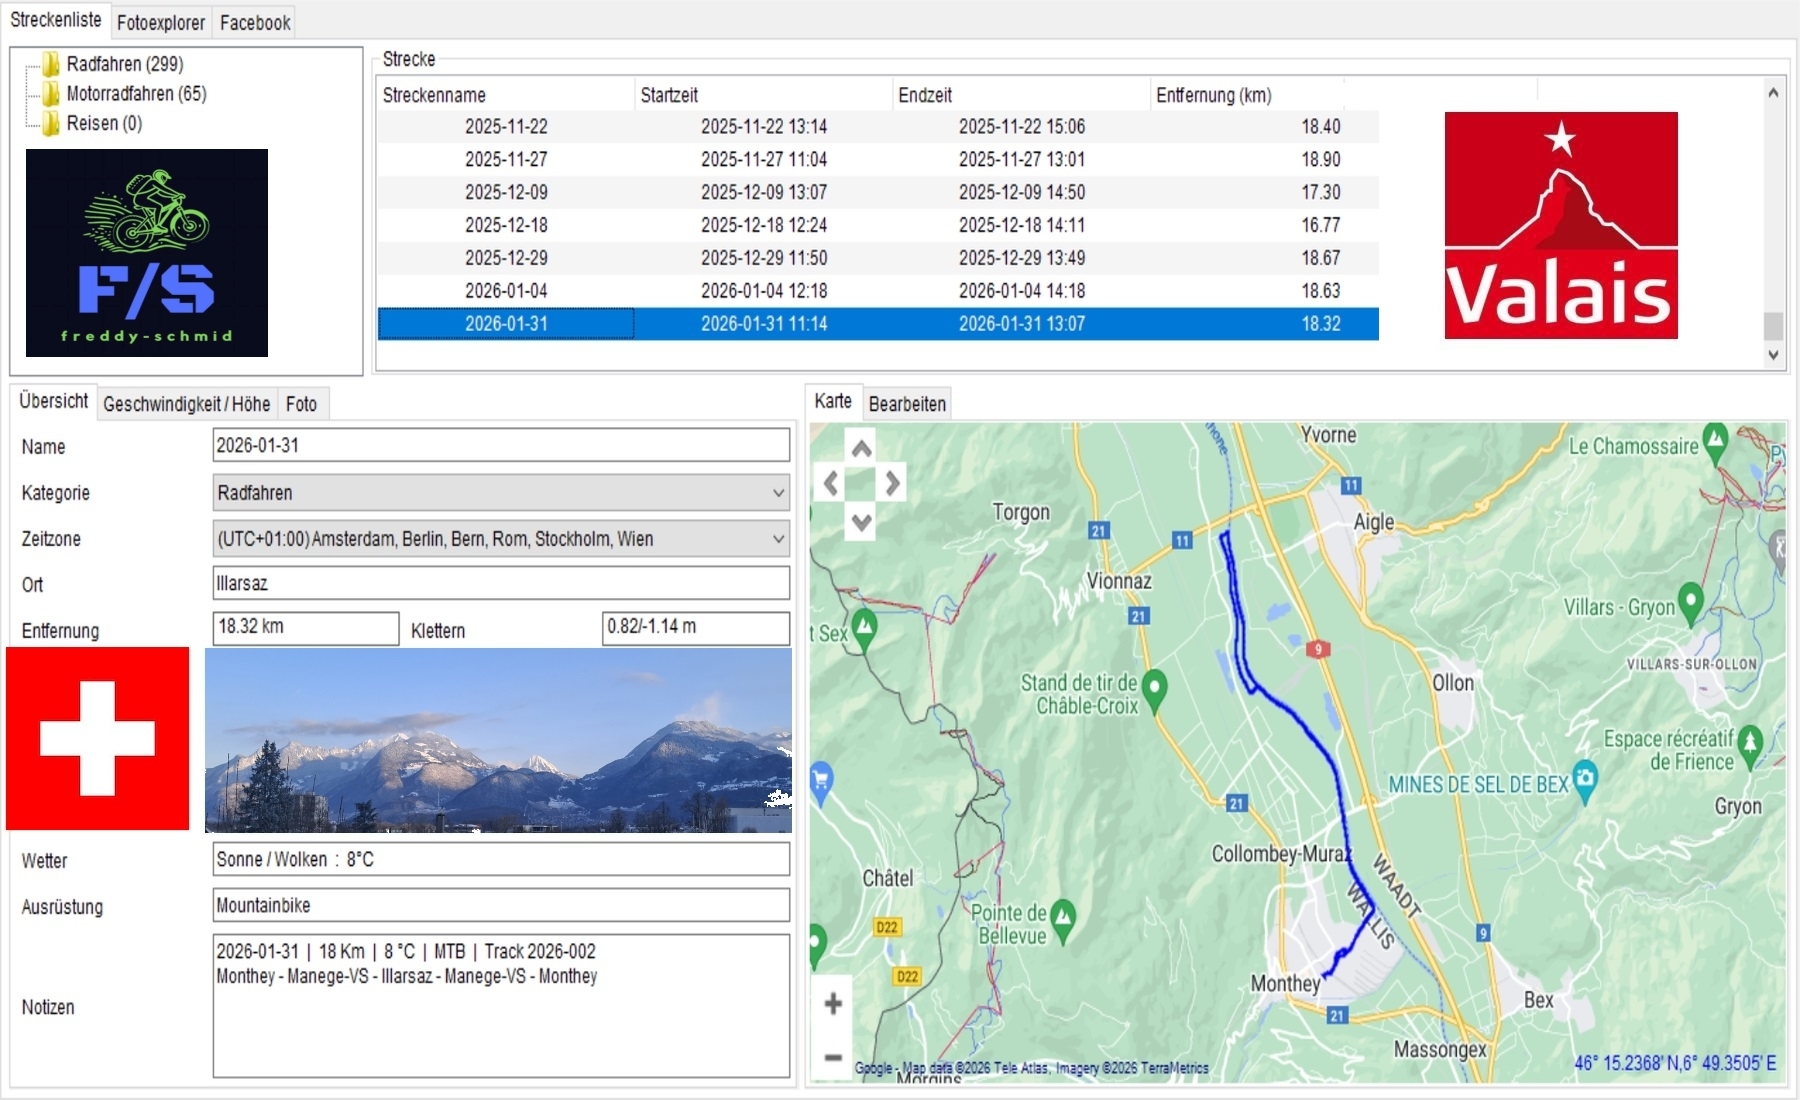Click the Le Chamossaire map marker
The image size is (1800, 1100).
click(x=1715, y=440)
